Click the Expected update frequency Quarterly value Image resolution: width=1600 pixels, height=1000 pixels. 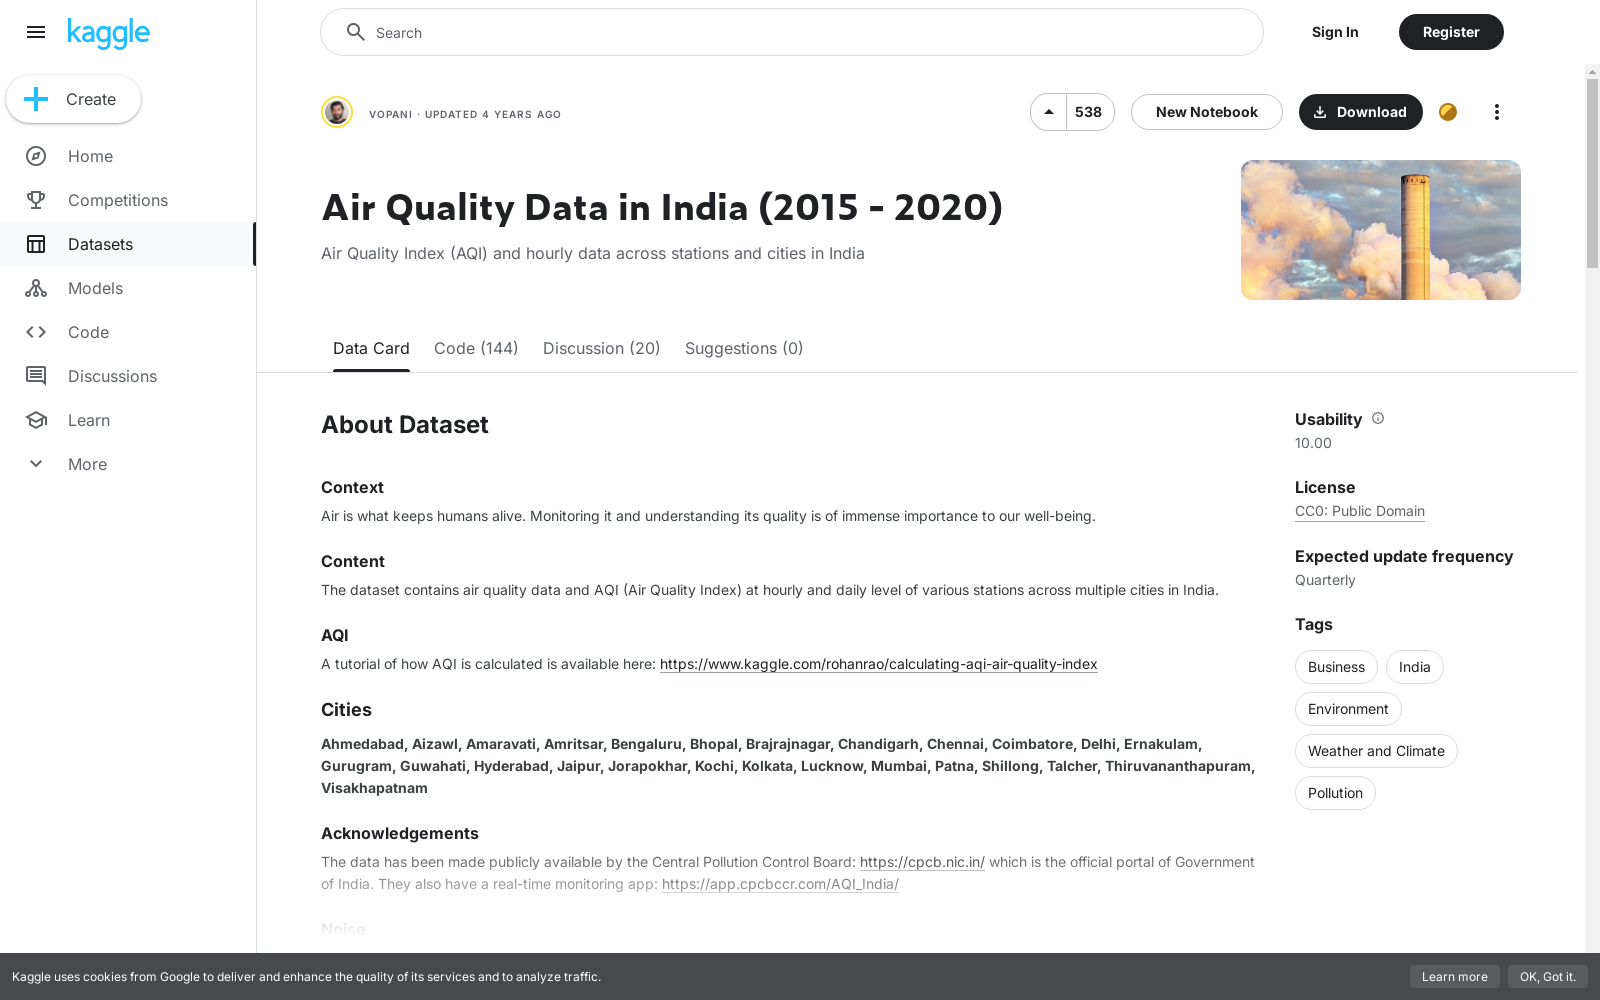coord(1325,580)
